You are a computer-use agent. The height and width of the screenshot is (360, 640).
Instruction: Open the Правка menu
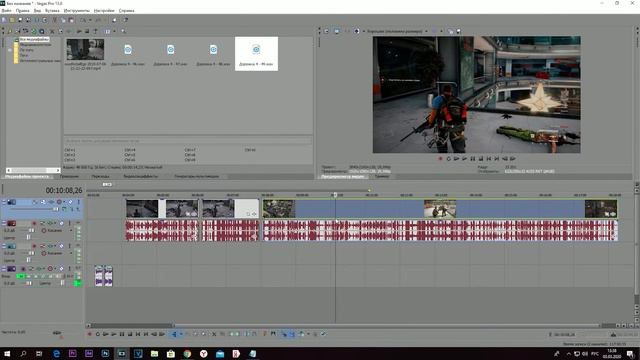[22, 11]
